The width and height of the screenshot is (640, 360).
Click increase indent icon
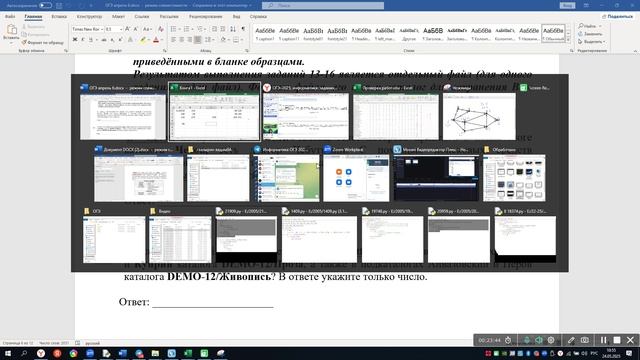tap(223, 29)
